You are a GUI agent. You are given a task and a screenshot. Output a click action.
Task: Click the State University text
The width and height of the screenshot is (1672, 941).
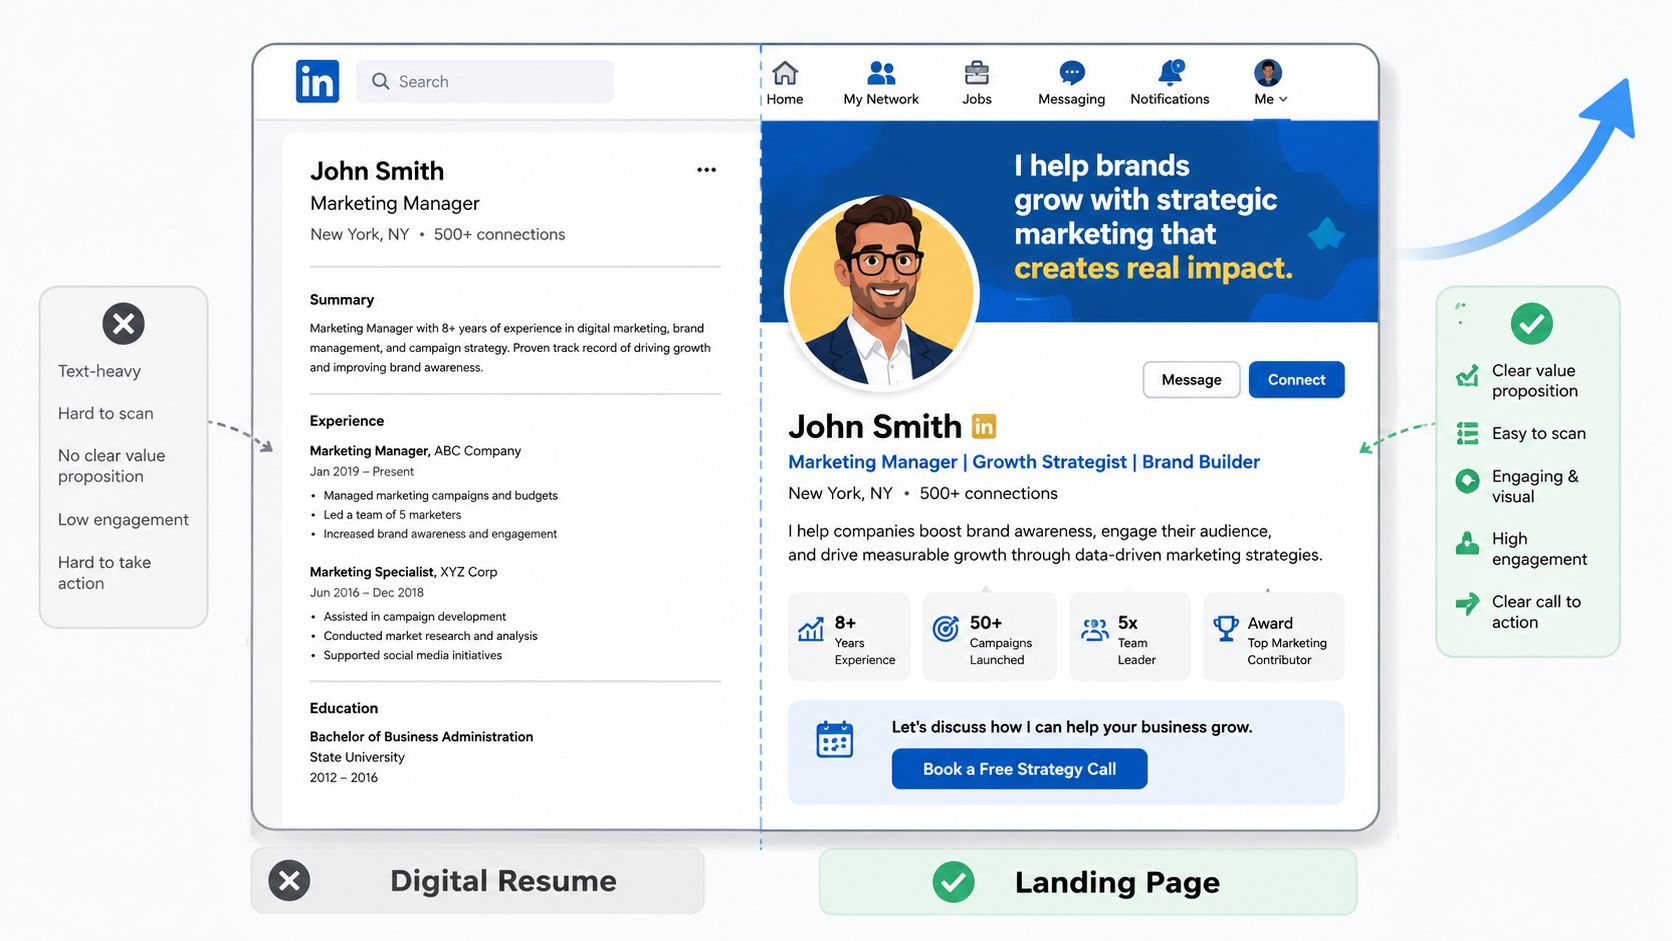point(357,757)
